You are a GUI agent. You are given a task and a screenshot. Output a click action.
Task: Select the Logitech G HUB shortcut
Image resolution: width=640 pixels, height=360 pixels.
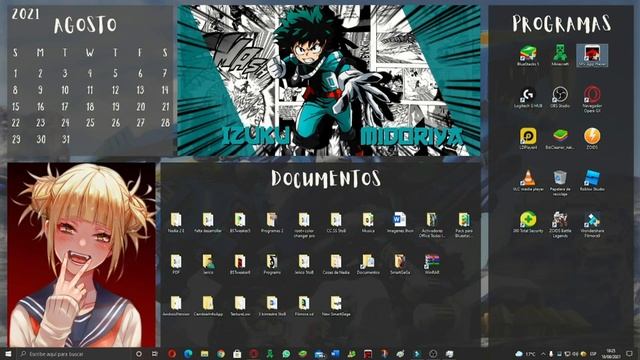[x=528, y=97]
